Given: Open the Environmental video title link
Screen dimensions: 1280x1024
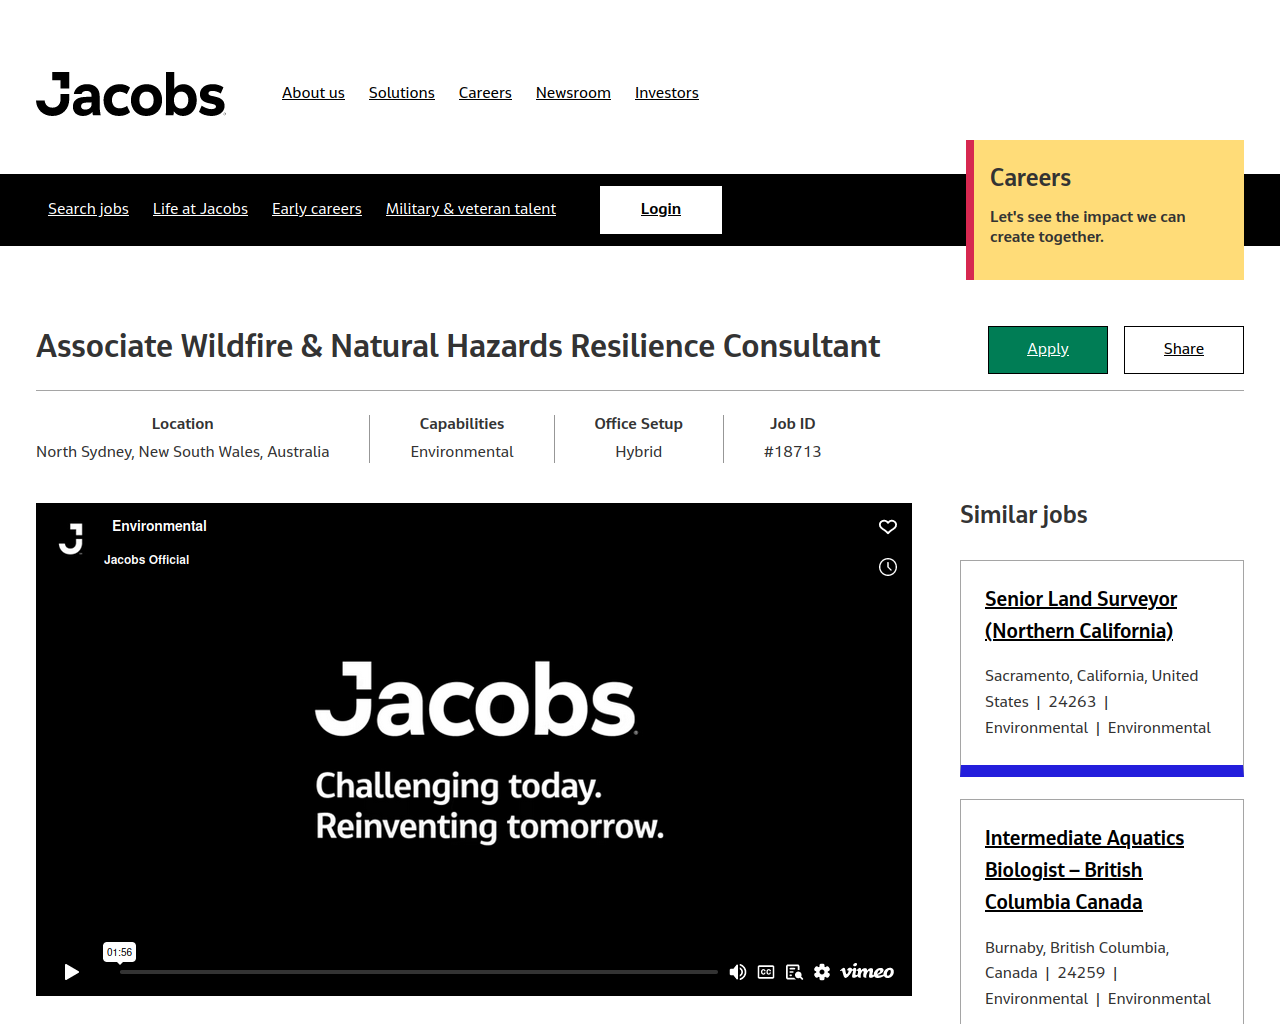Looking at the screenshot, I should coord(159,526).
